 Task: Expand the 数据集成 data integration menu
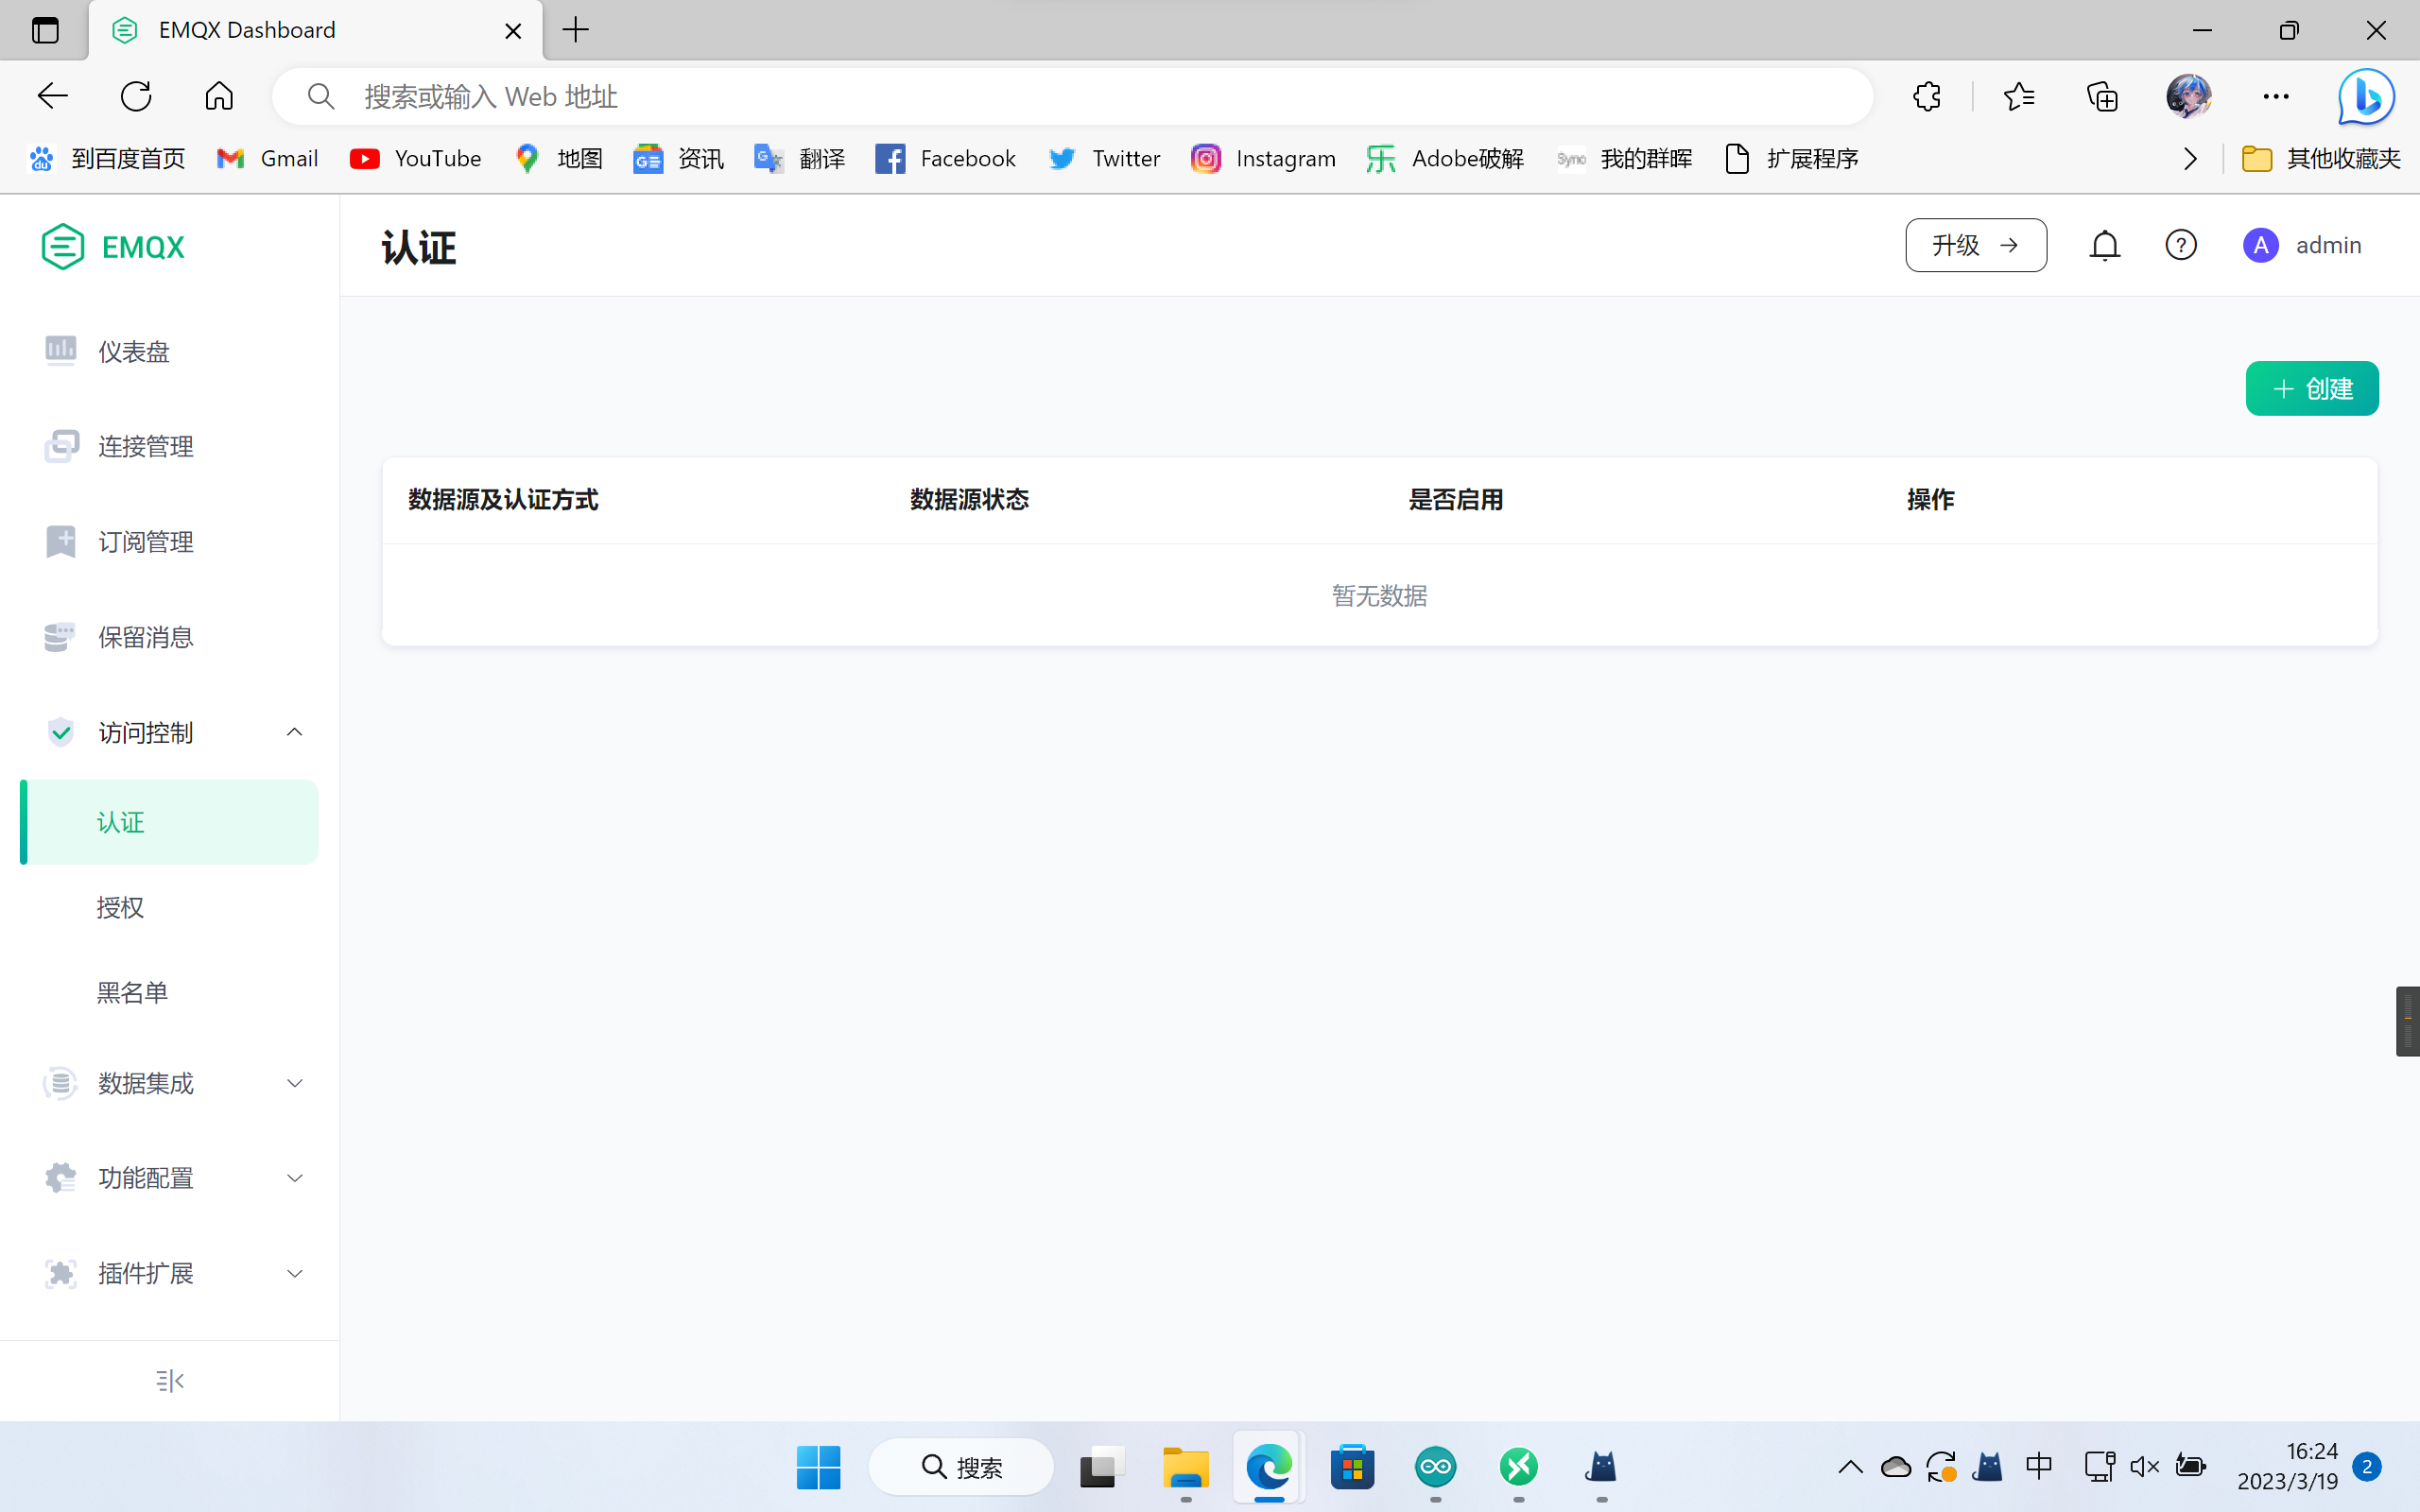[x=294, y=1083]
